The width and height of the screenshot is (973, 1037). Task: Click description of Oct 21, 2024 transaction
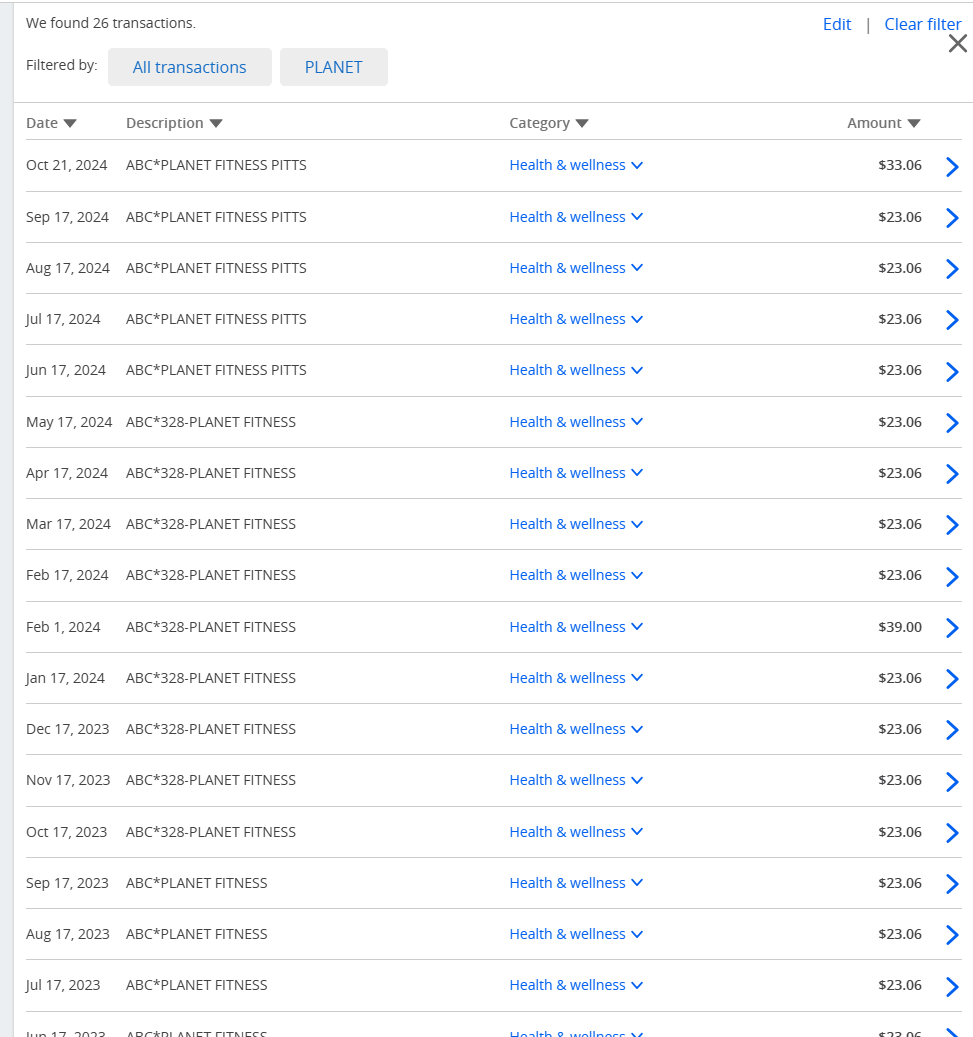(216, 165)
